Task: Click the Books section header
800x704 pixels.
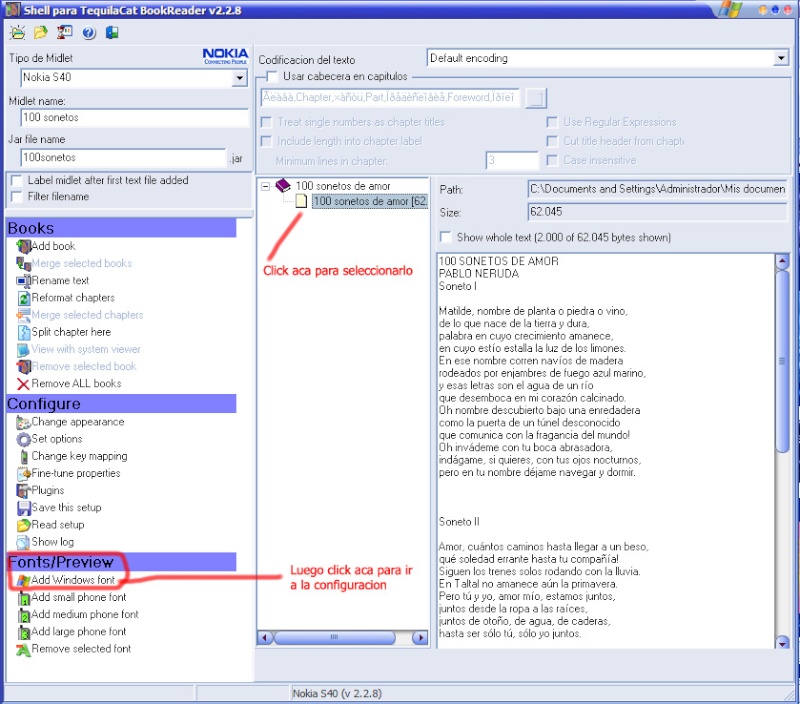Action: 121,228
